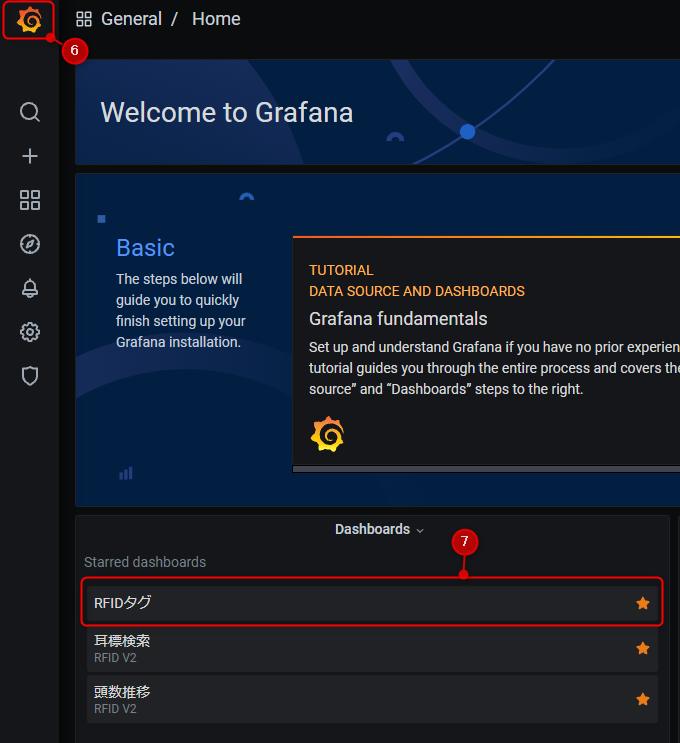Unstar the RFIDタグ dashboard

tap(643, 603)
